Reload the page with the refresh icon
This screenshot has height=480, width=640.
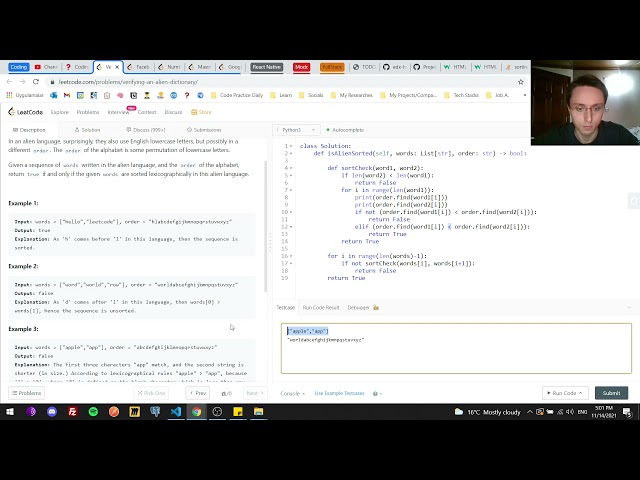pyautogui.click(x=36, y=82)
